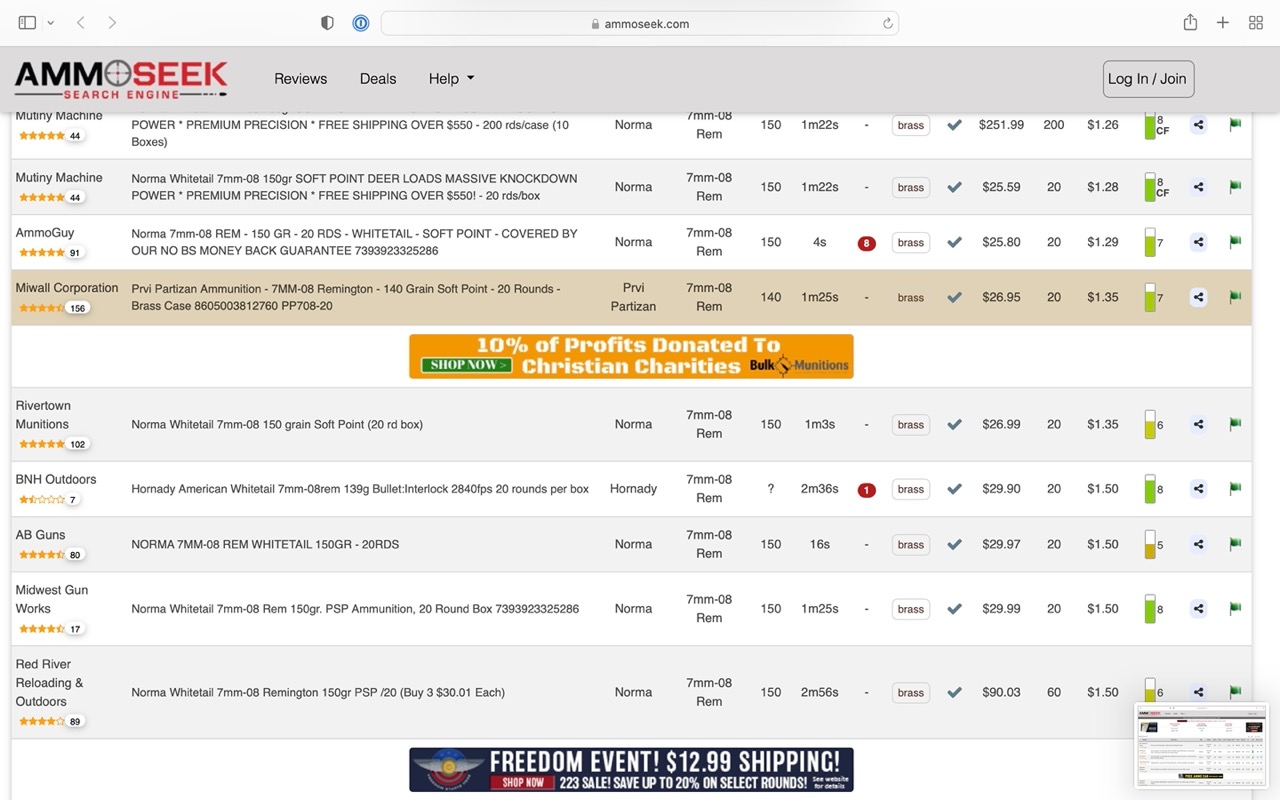The height and width of the screenshot is (800, 1280).
Task: Click shipping score bar in BNH Outdoors row
Action: (1150, 489)
